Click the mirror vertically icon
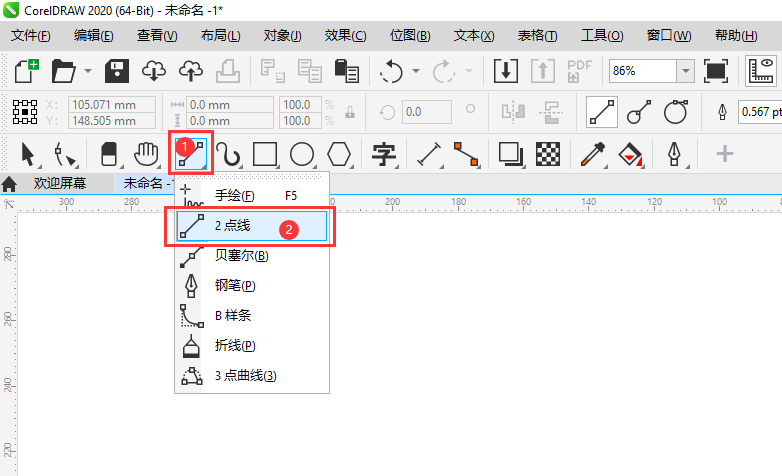The image size is (782, 476). click(x=551, y=112)
